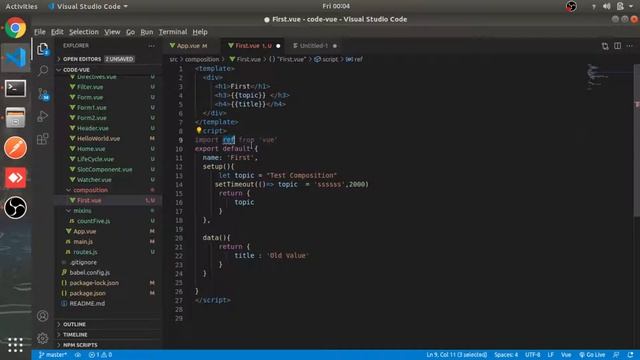This screenshot has height=360, width=640.
Task: Open the Explorer view in activity bar
Action: point(43,49)
